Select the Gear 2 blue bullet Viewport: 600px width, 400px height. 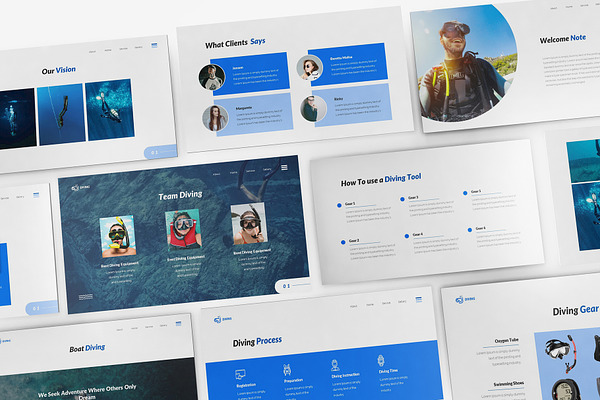343,242
